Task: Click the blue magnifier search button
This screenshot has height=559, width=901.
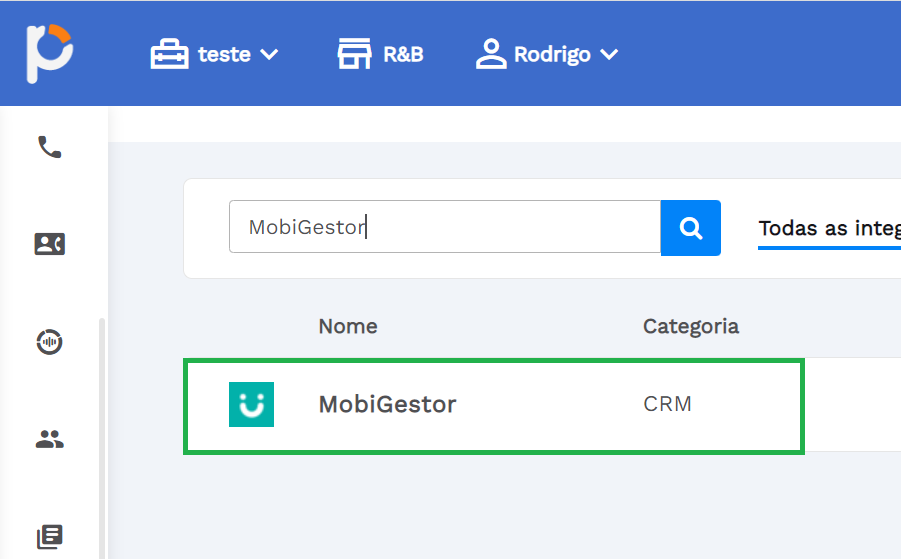Action: click(691, 228)
